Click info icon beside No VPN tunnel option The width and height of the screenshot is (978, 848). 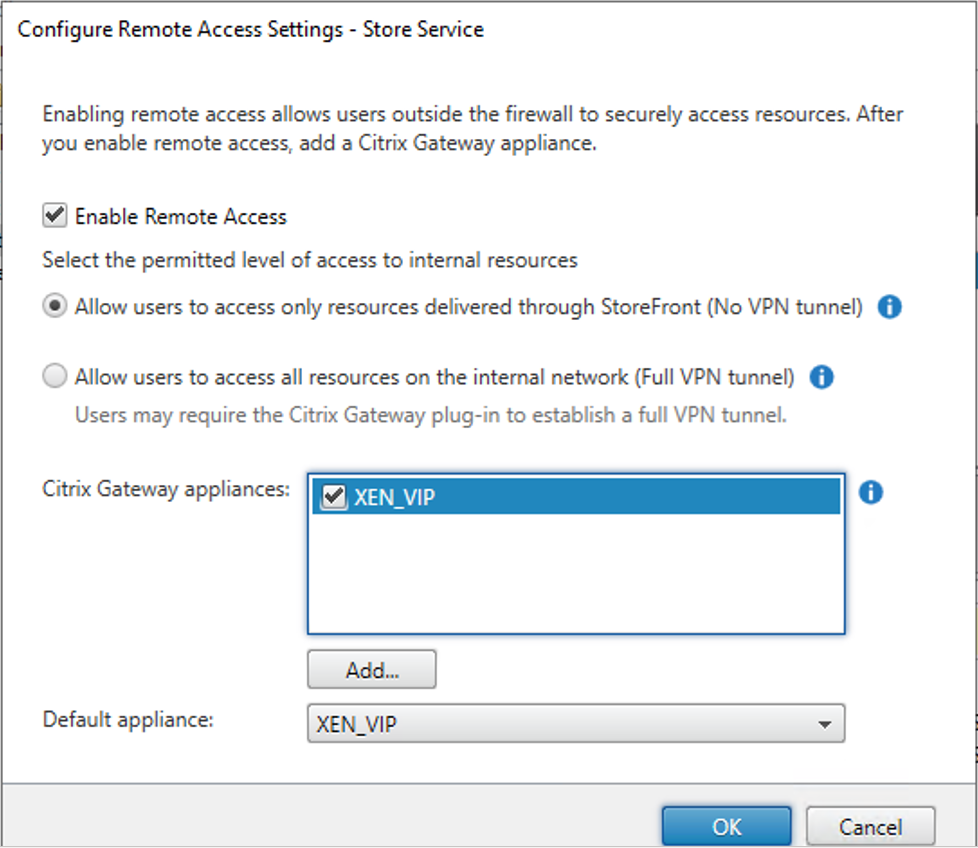point(889,307)
